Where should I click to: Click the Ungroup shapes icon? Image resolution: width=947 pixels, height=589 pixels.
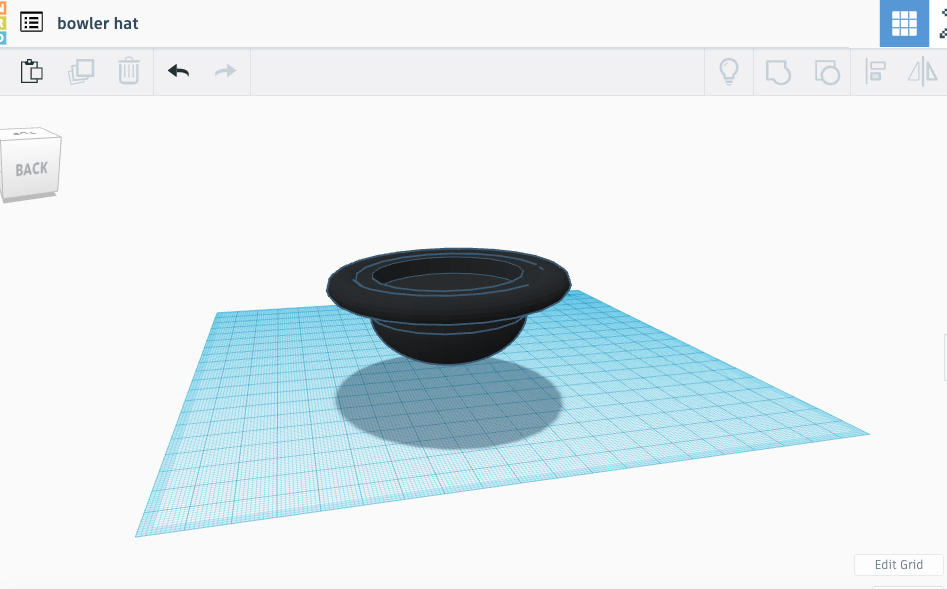826,72
